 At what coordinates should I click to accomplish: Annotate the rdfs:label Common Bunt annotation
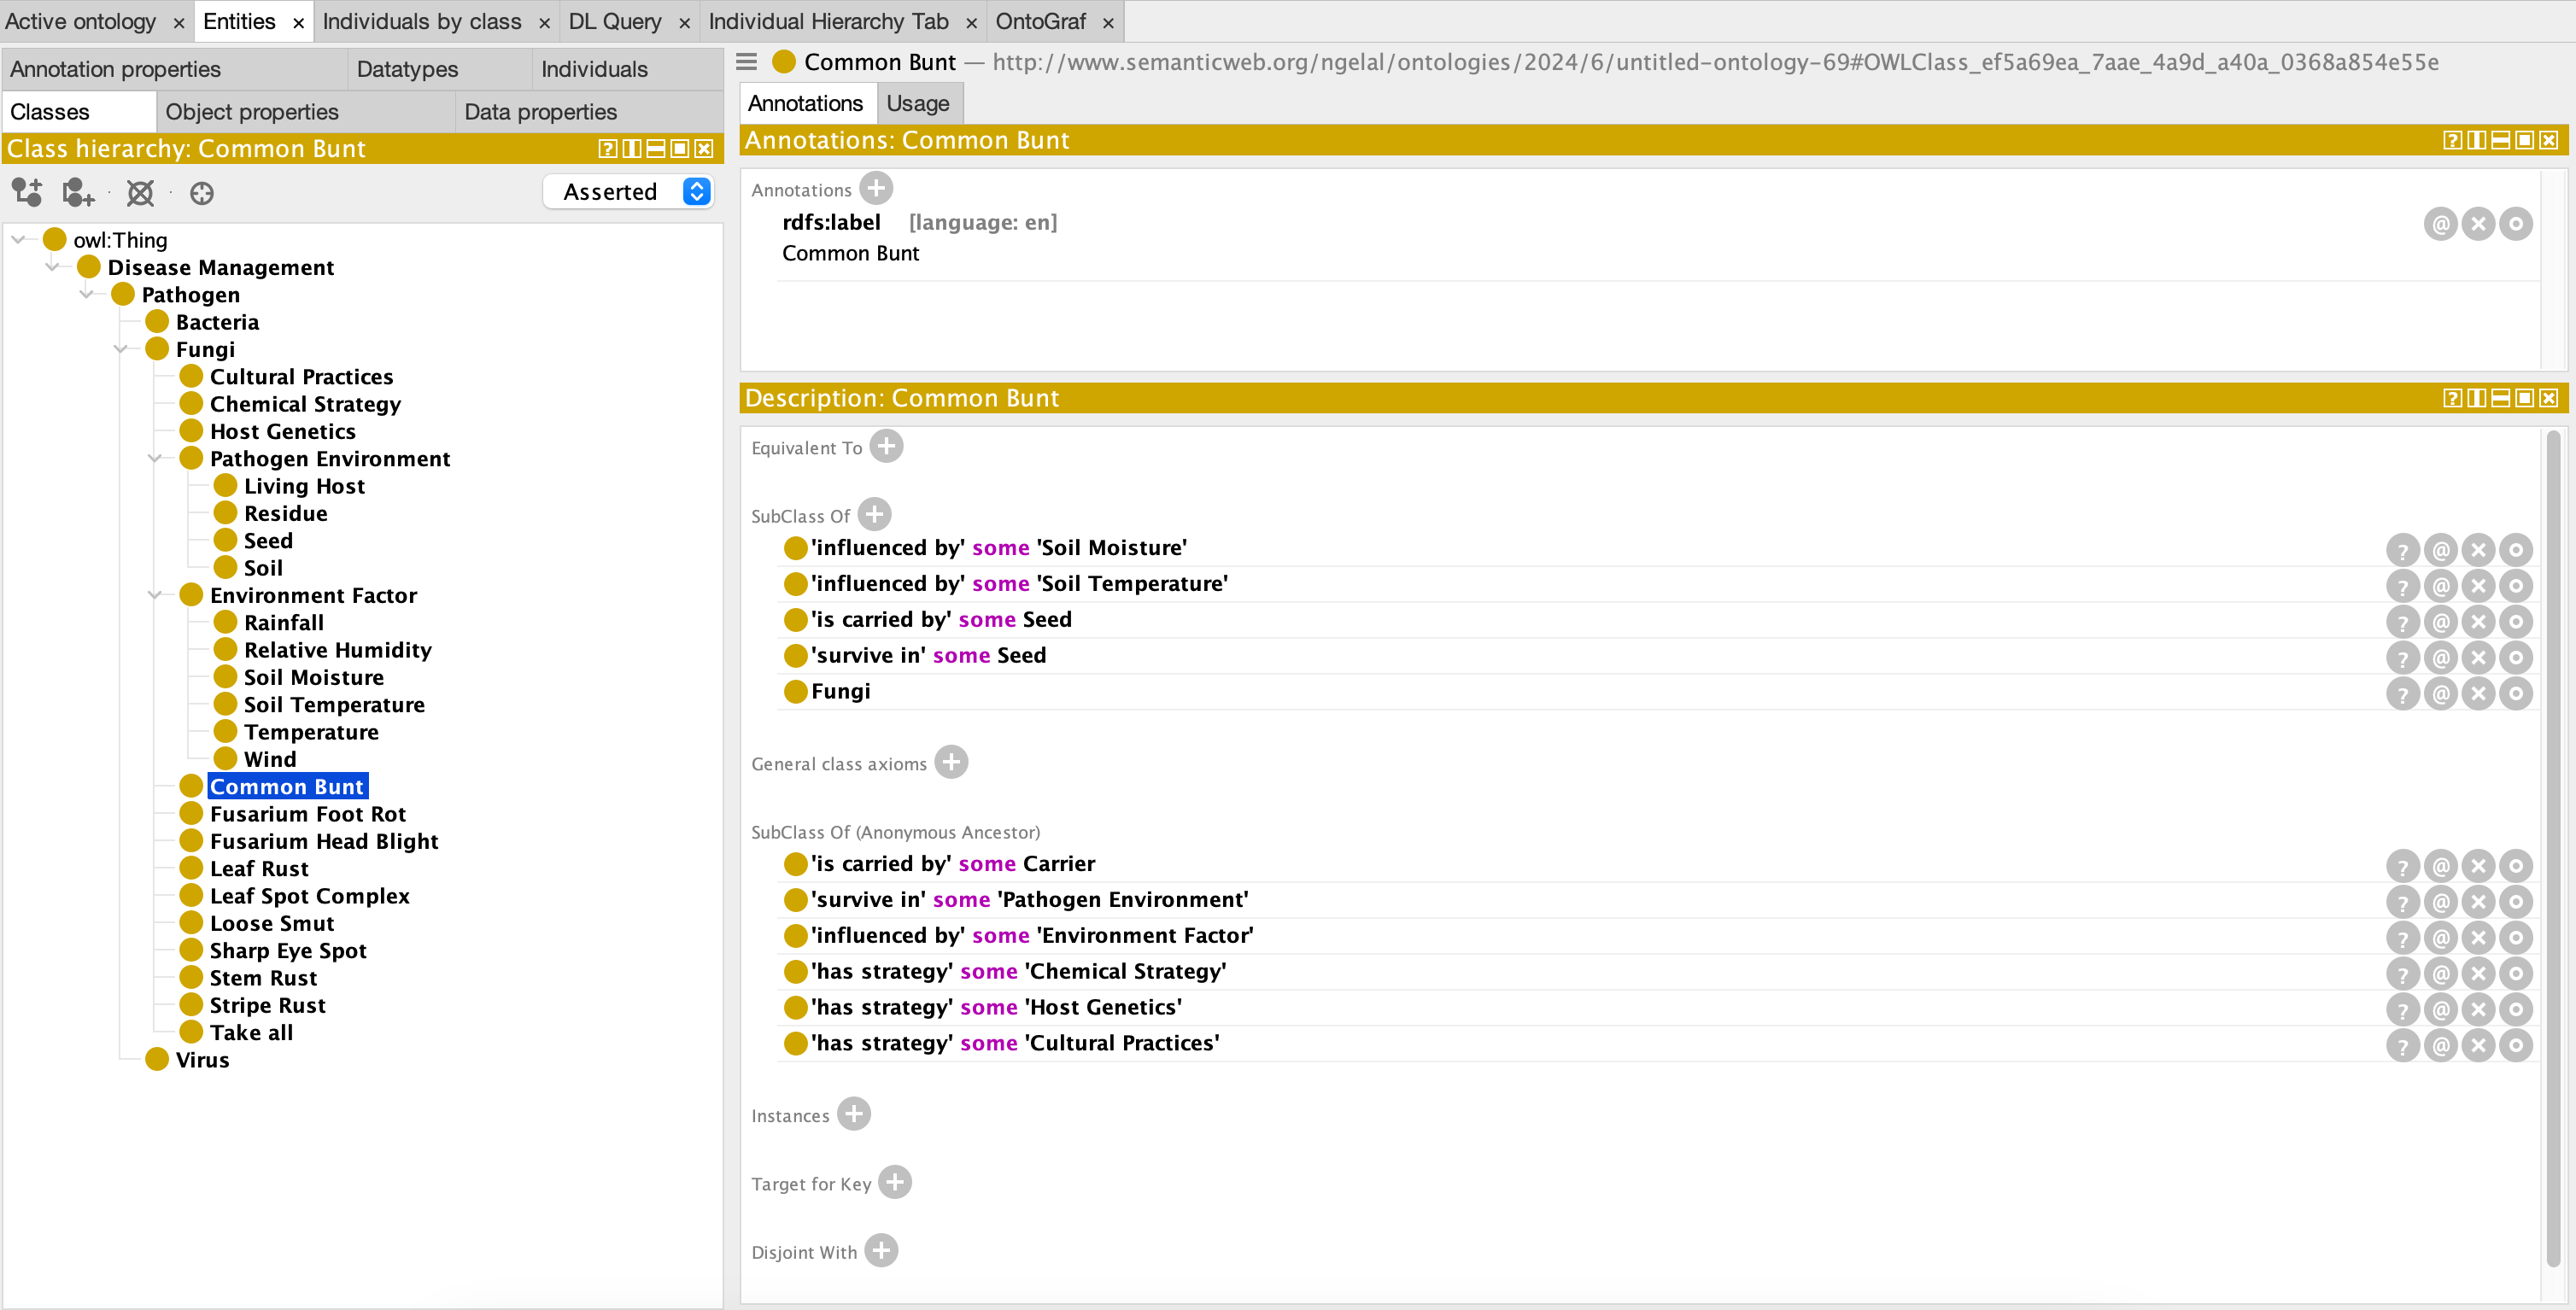[2440, 224]
